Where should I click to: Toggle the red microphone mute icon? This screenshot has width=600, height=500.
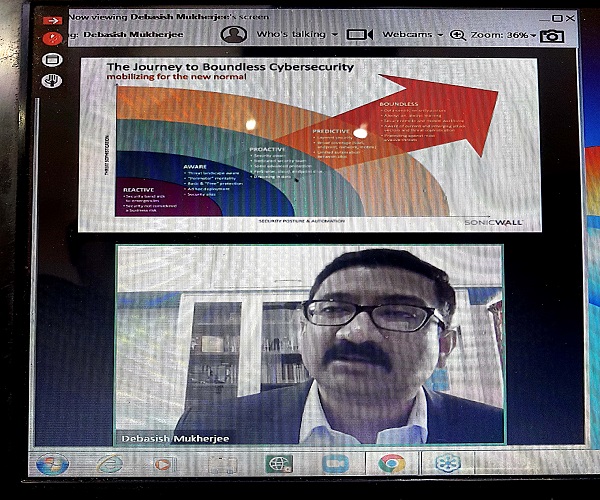pos(52,39)
